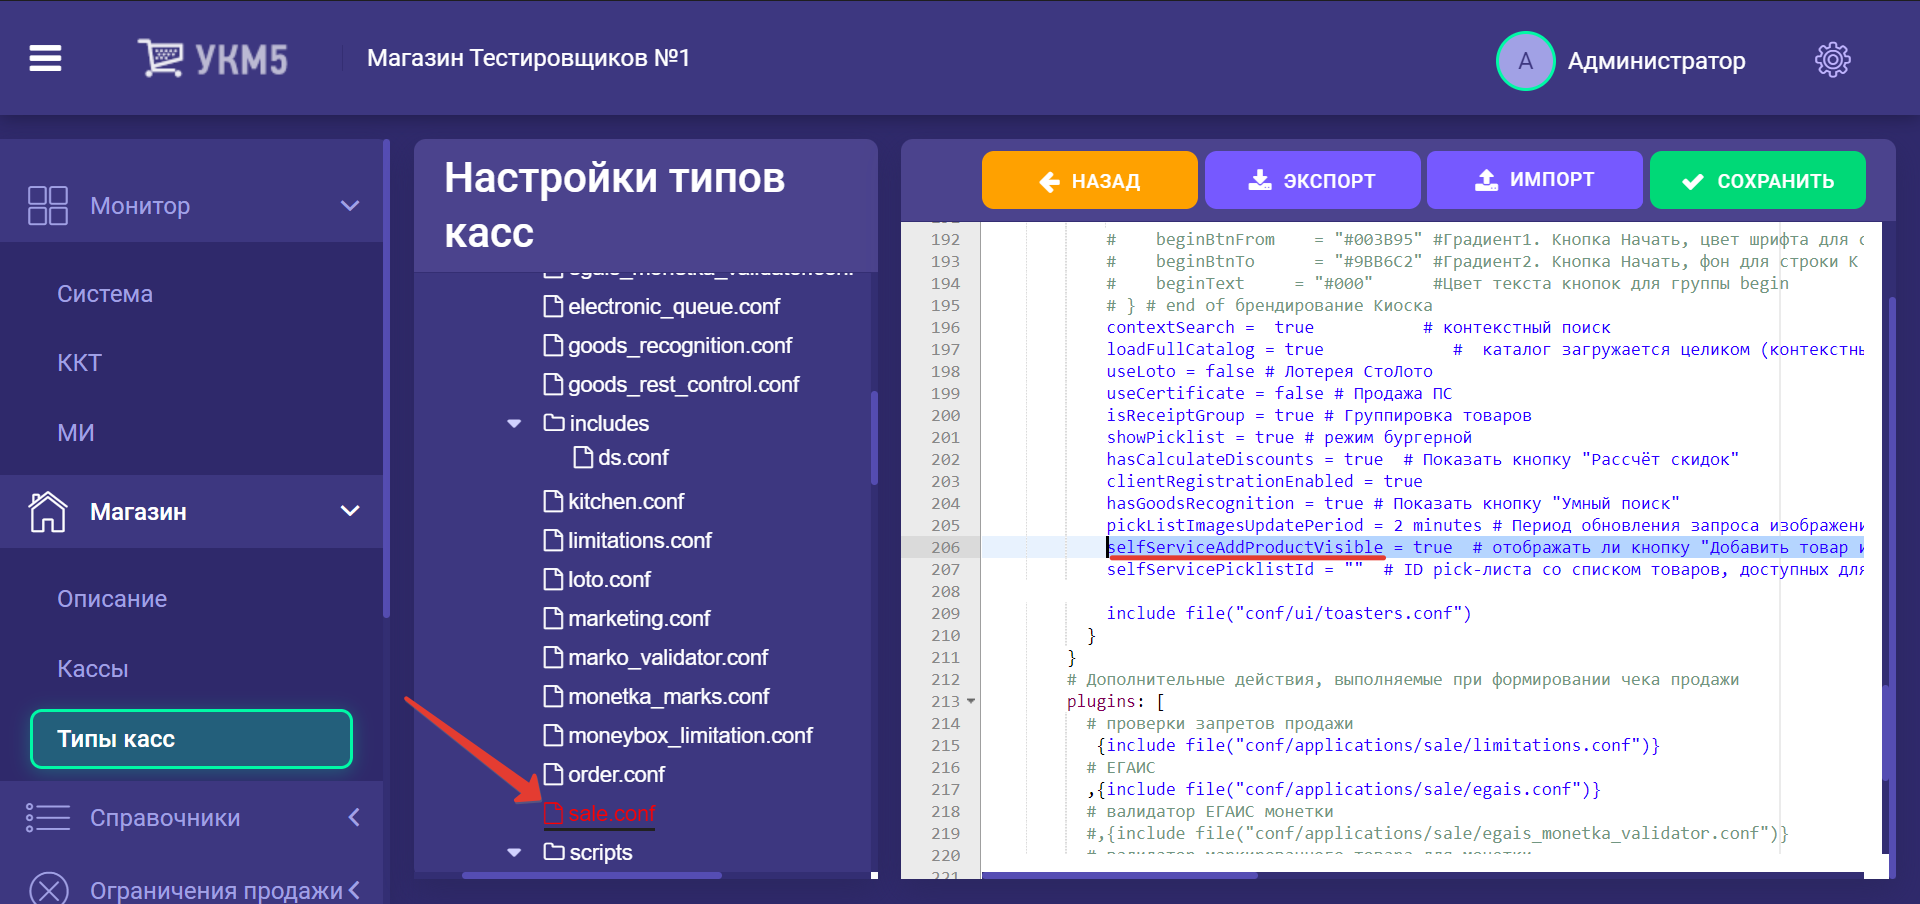Click the Справочники list icon

pyautogui.click(x=48, y=818)
